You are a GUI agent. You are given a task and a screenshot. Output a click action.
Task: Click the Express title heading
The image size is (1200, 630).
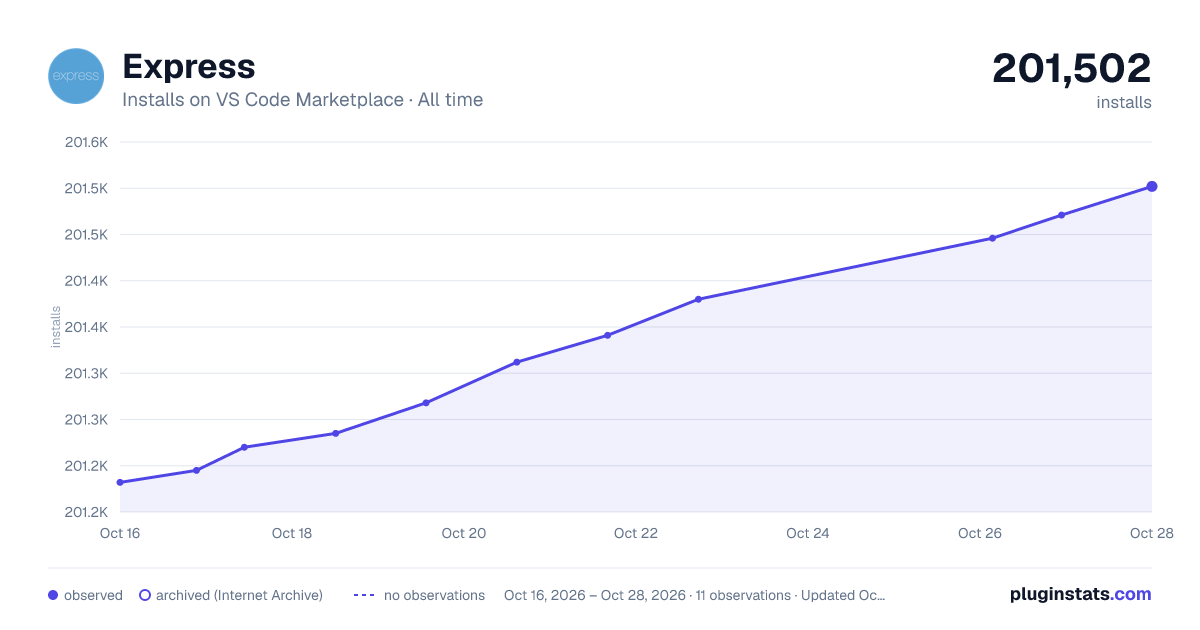pos(189,66)
